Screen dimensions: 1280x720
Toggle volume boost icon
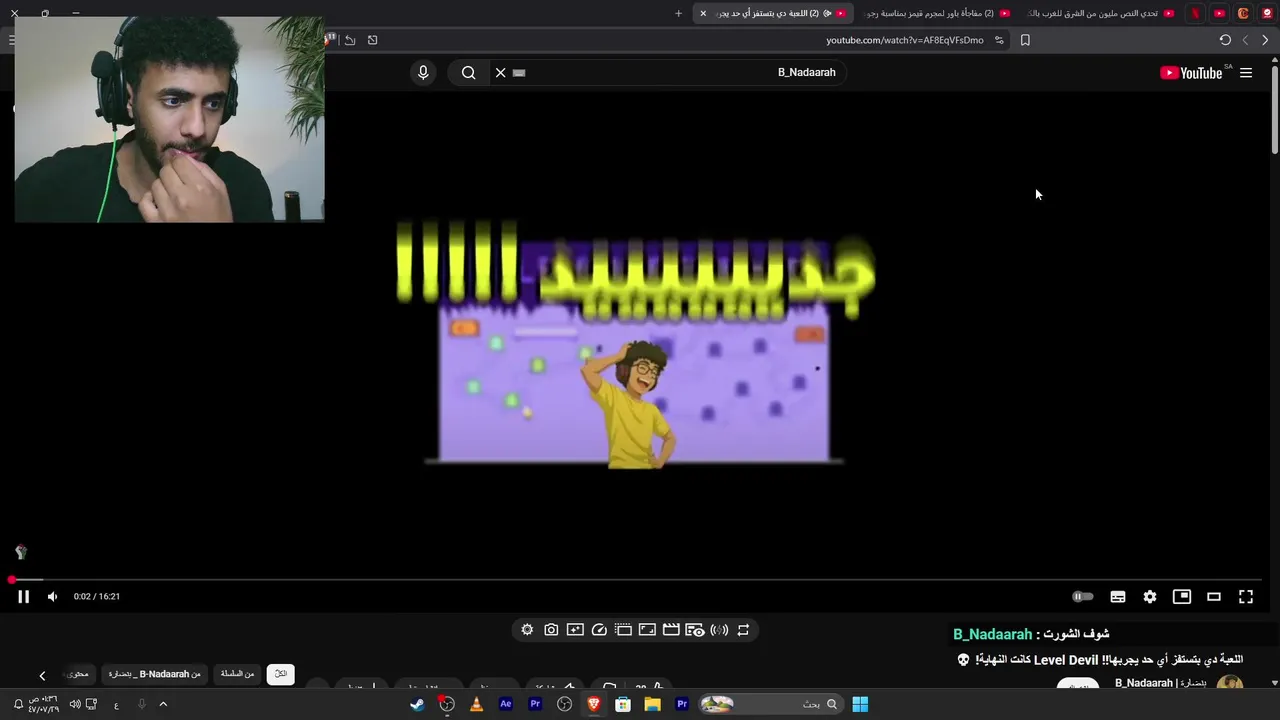[x=719, y=630]
